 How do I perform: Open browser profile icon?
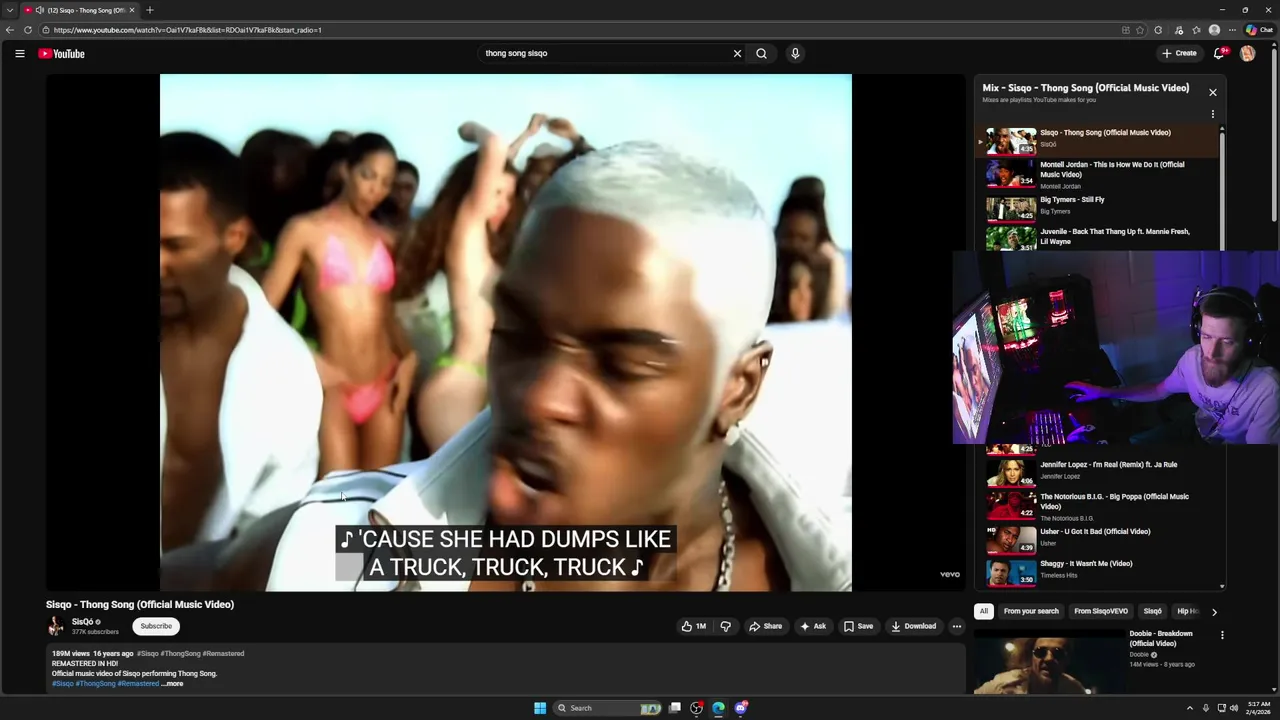[x=1214, y=30]
